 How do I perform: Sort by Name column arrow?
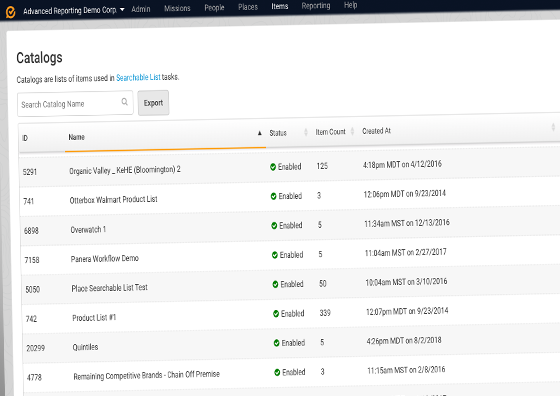260,133
